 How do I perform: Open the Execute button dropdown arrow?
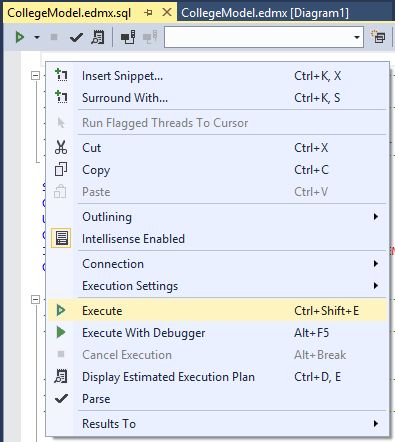(x=37, y=37)
